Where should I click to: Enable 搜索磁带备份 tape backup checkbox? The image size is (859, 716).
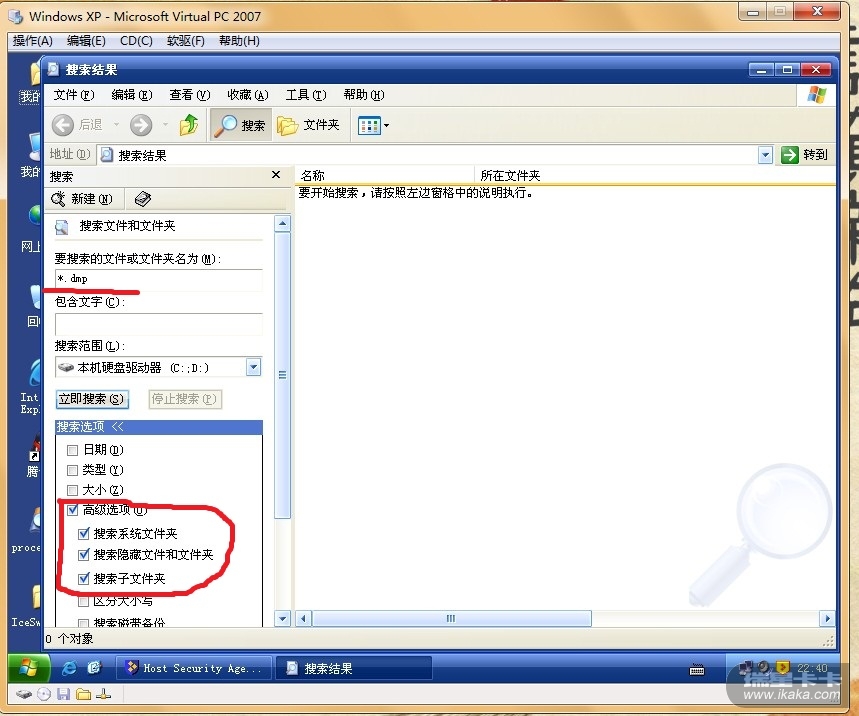tap(84, 623)
